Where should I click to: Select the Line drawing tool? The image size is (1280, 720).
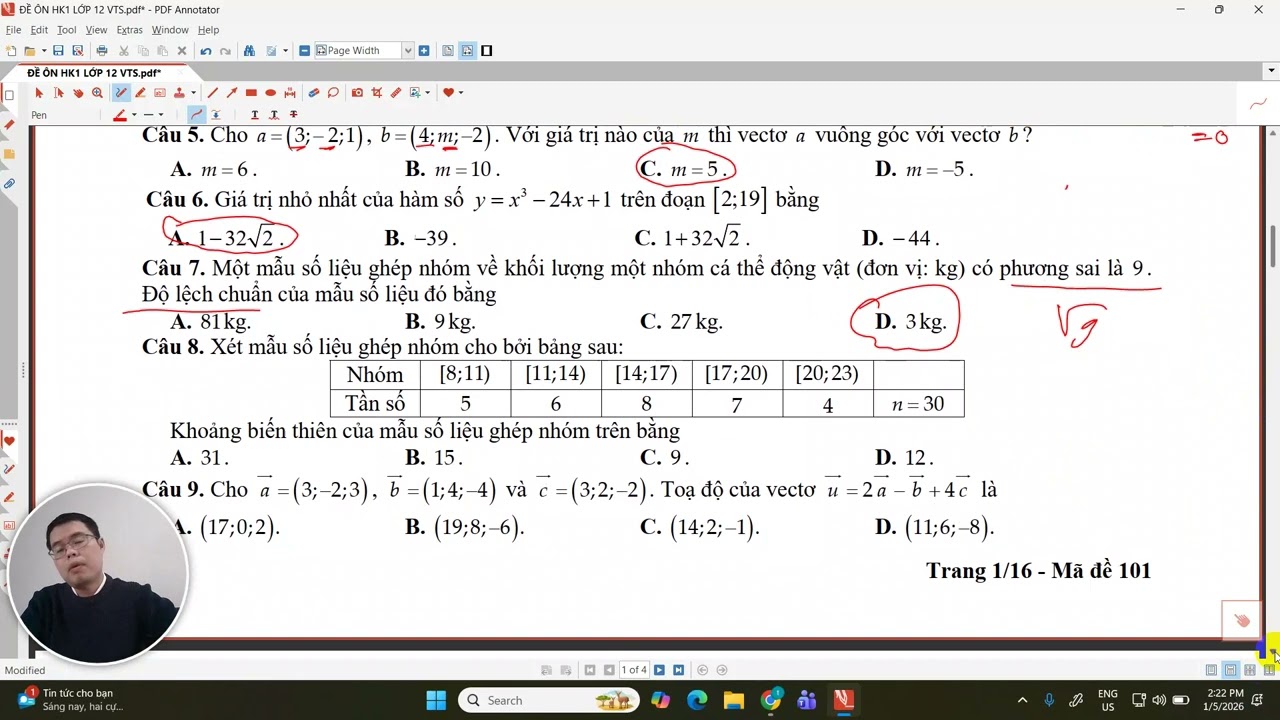(212, 93)
